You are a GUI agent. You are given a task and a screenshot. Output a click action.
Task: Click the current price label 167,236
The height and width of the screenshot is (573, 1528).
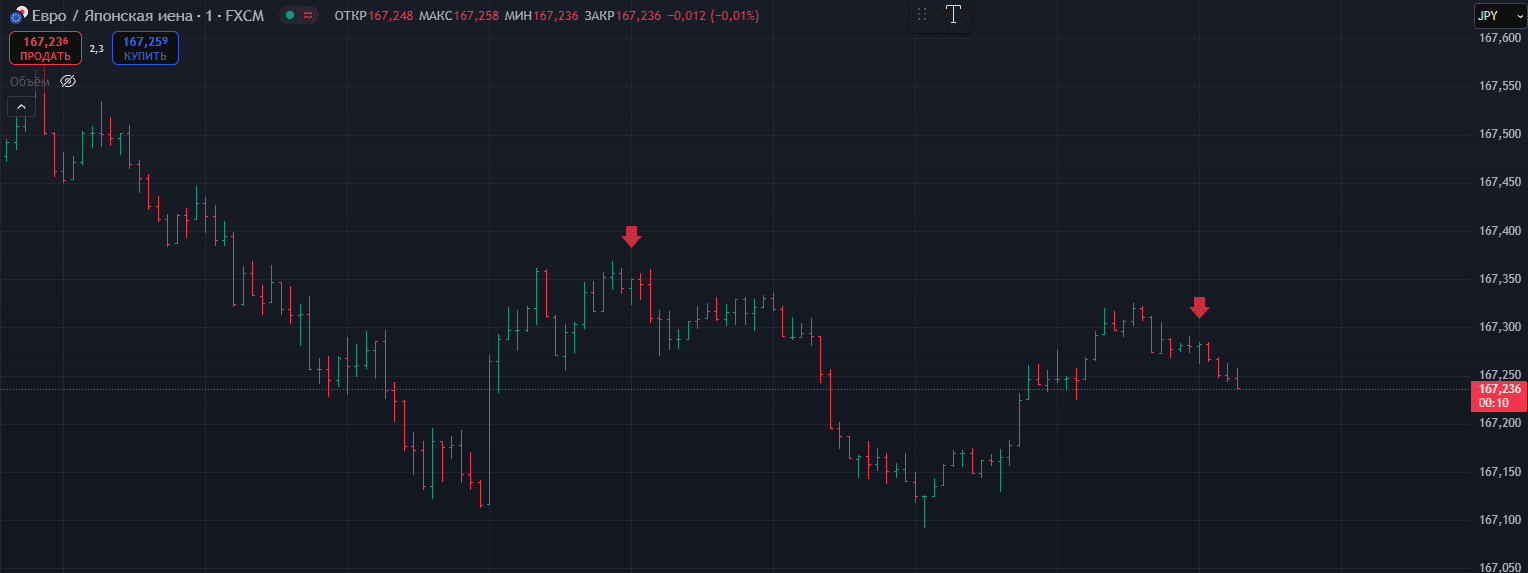(x=1499, y=389)
